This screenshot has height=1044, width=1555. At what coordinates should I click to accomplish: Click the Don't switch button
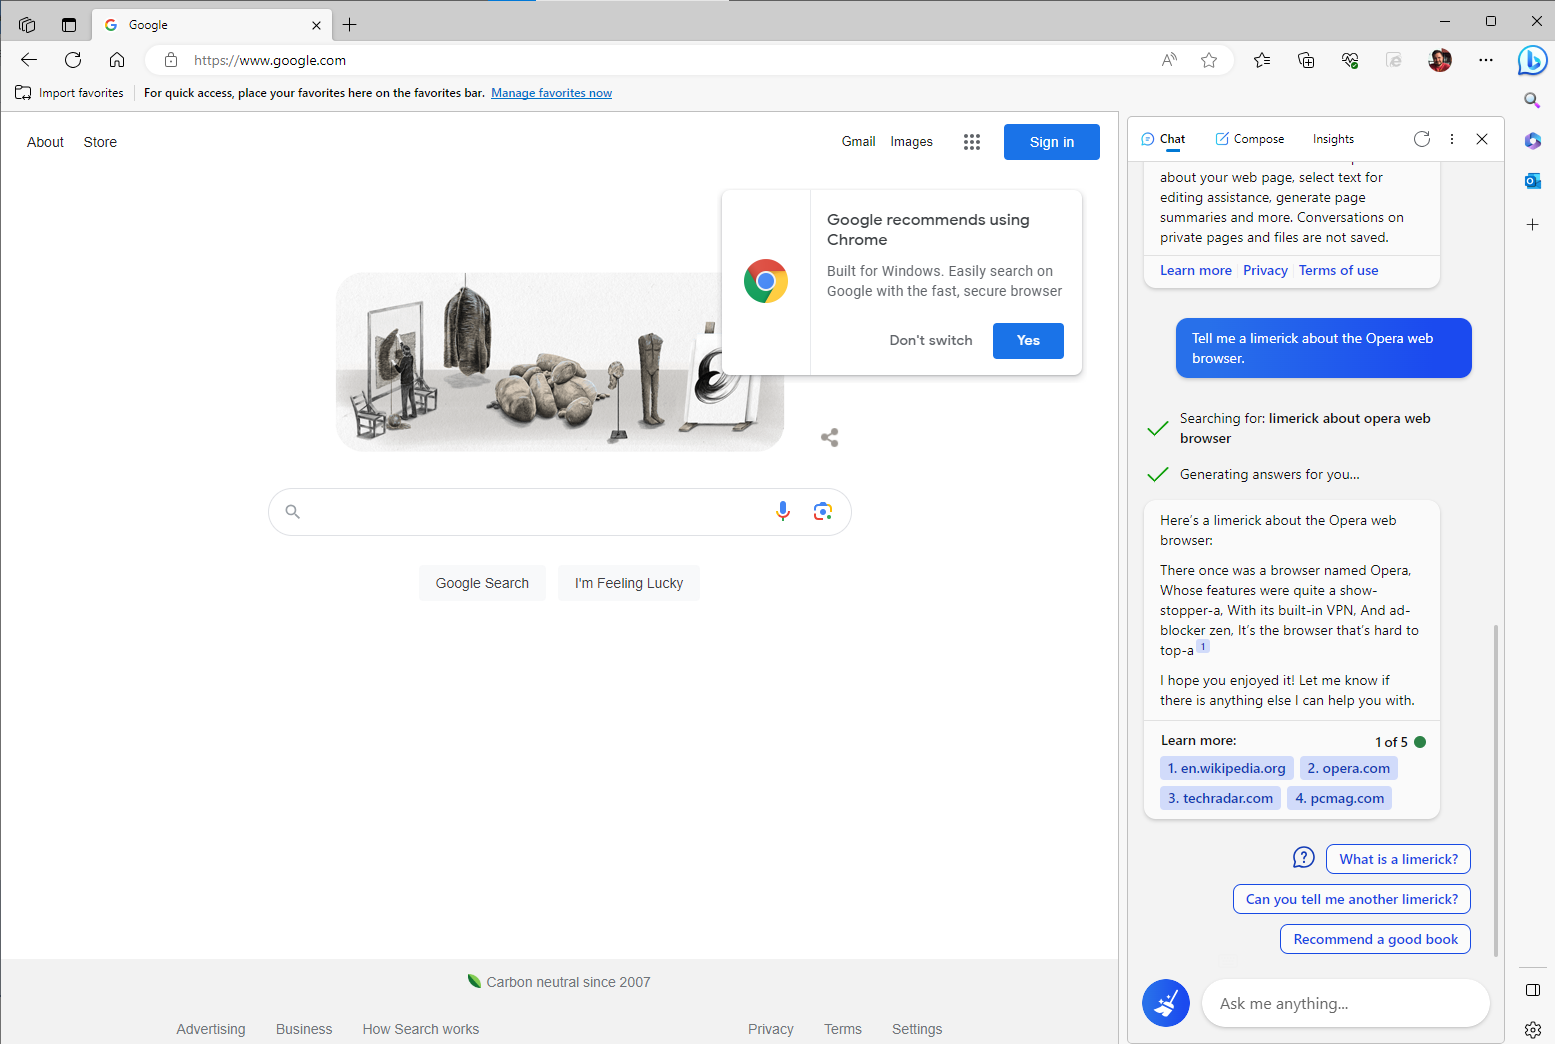coord(931,340)
